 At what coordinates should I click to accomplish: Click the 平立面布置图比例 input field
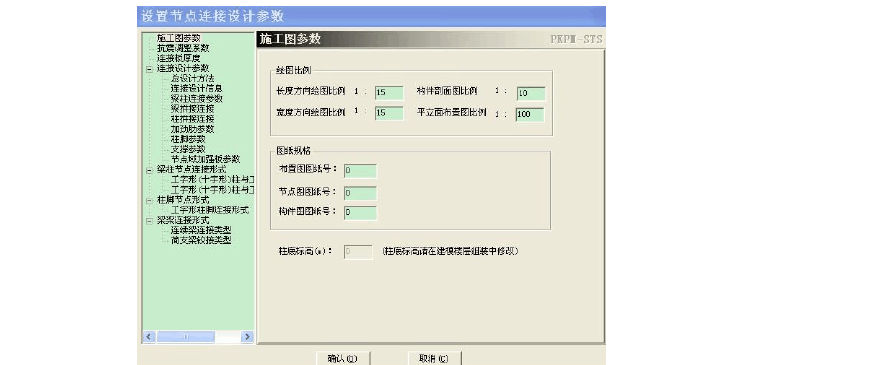point(530,114)
